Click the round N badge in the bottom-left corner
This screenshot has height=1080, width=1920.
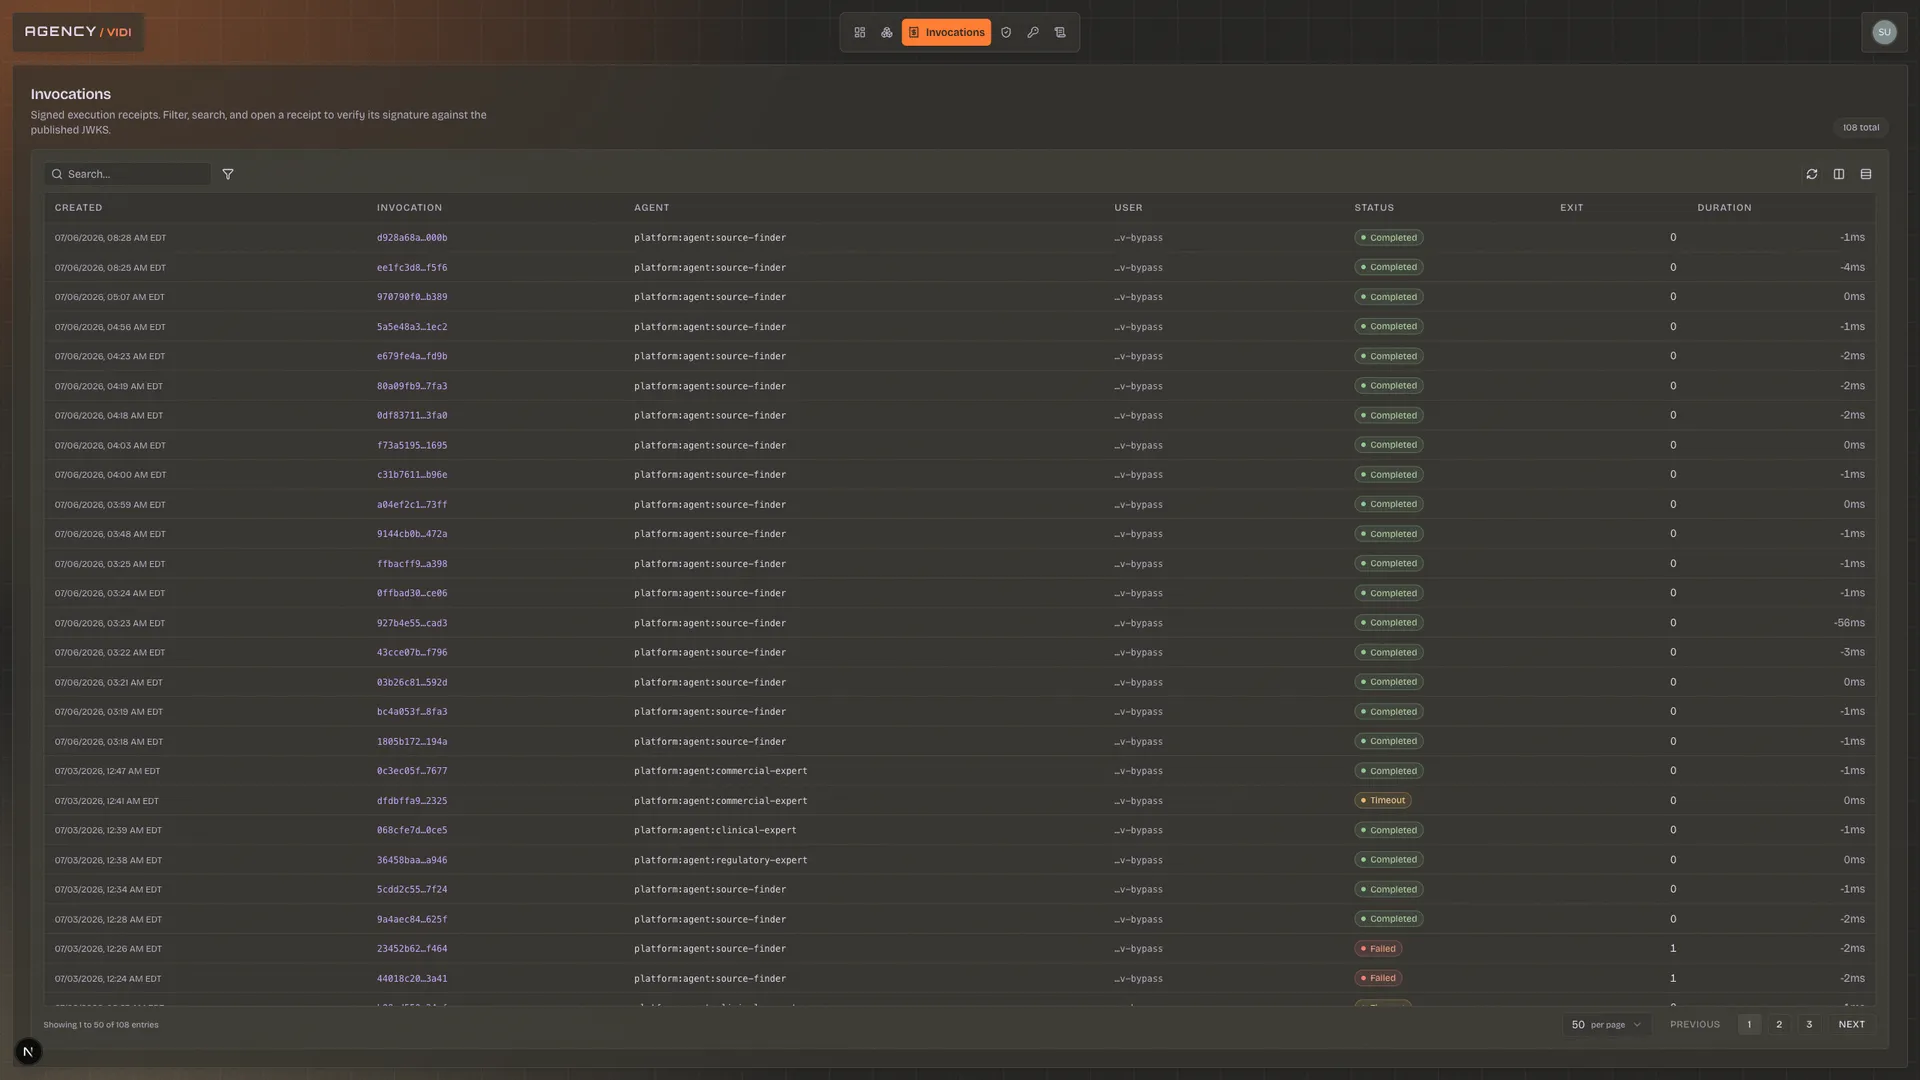coord(28,1052)
